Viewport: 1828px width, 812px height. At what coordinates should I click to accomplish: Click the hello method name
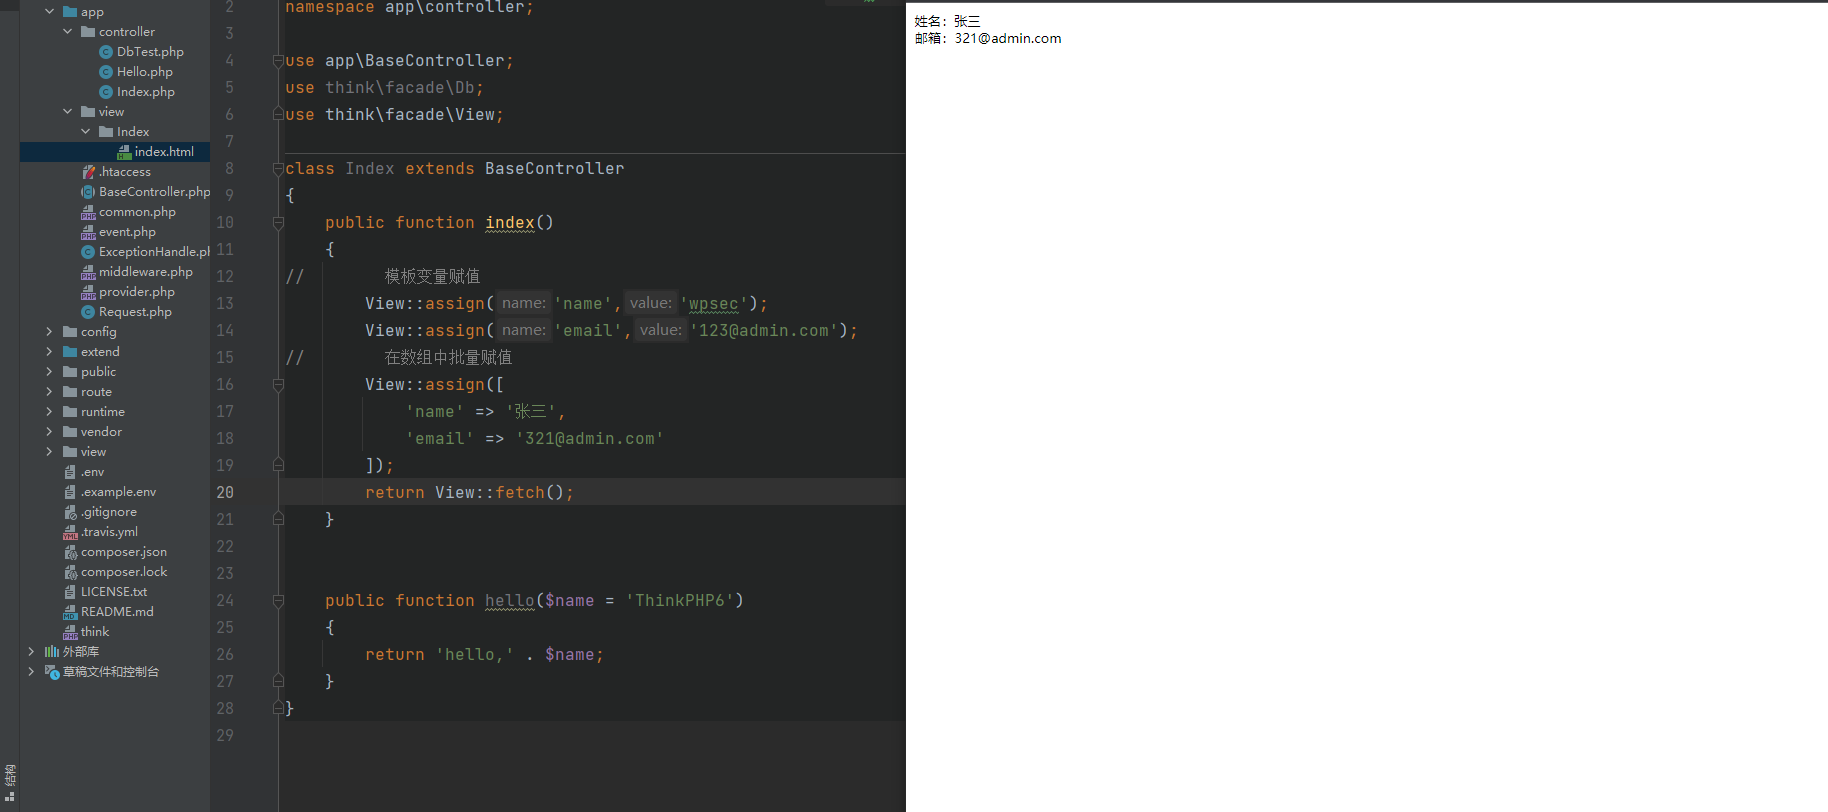[510, 601]
